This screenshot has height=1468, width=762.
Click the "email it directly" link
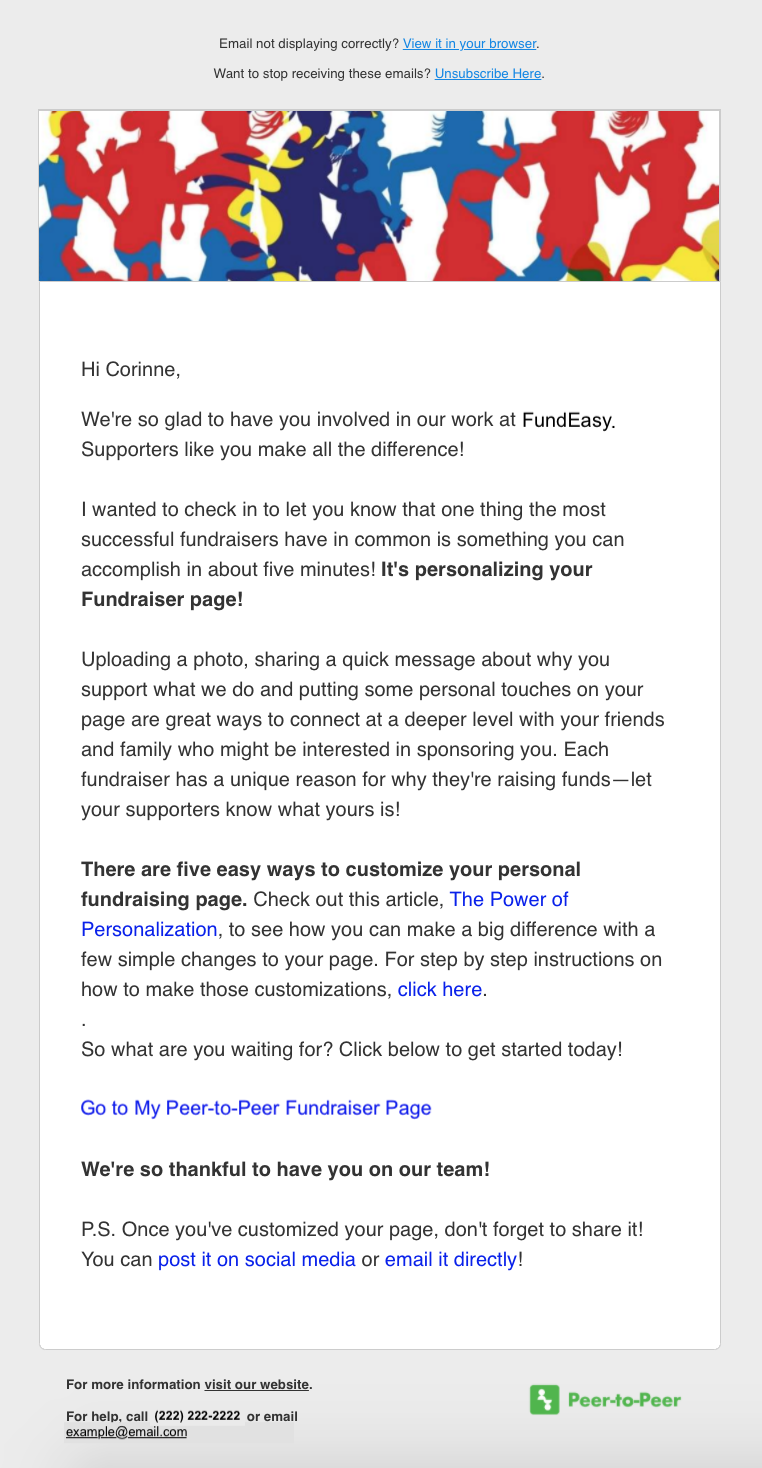(x=451, y=1259)
